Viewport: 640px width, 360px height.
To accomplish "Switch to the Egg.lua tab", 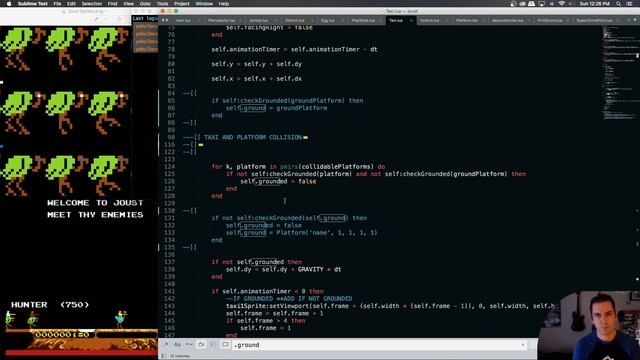I will pyautogui.click(x=327, y=20).
